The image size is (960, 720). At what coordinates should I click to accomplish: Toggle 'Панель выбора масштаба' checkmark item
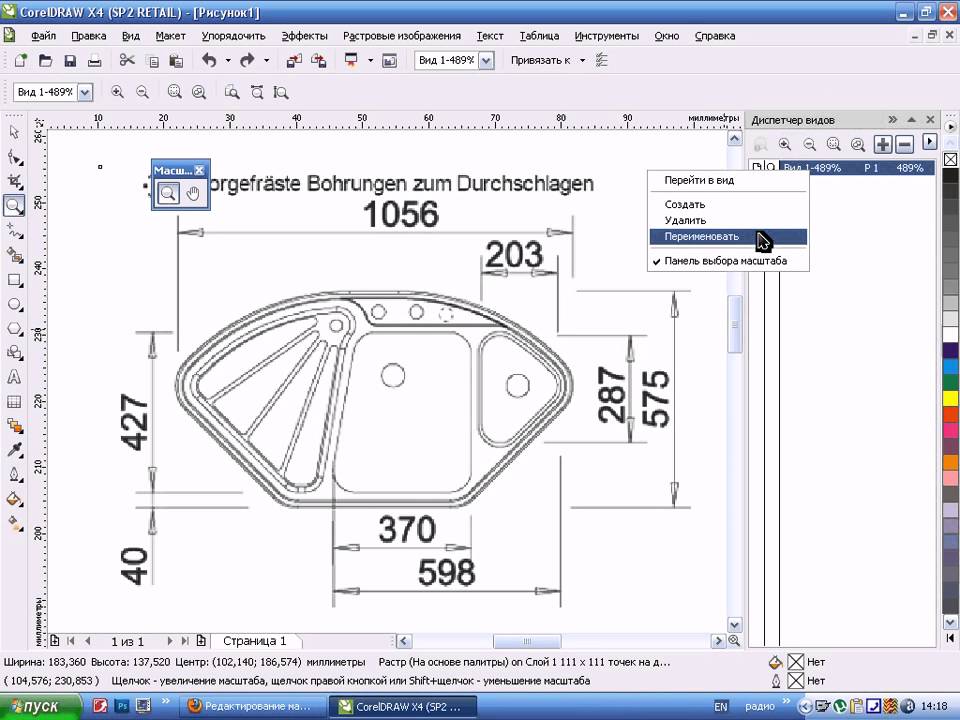tap(725, 261)
